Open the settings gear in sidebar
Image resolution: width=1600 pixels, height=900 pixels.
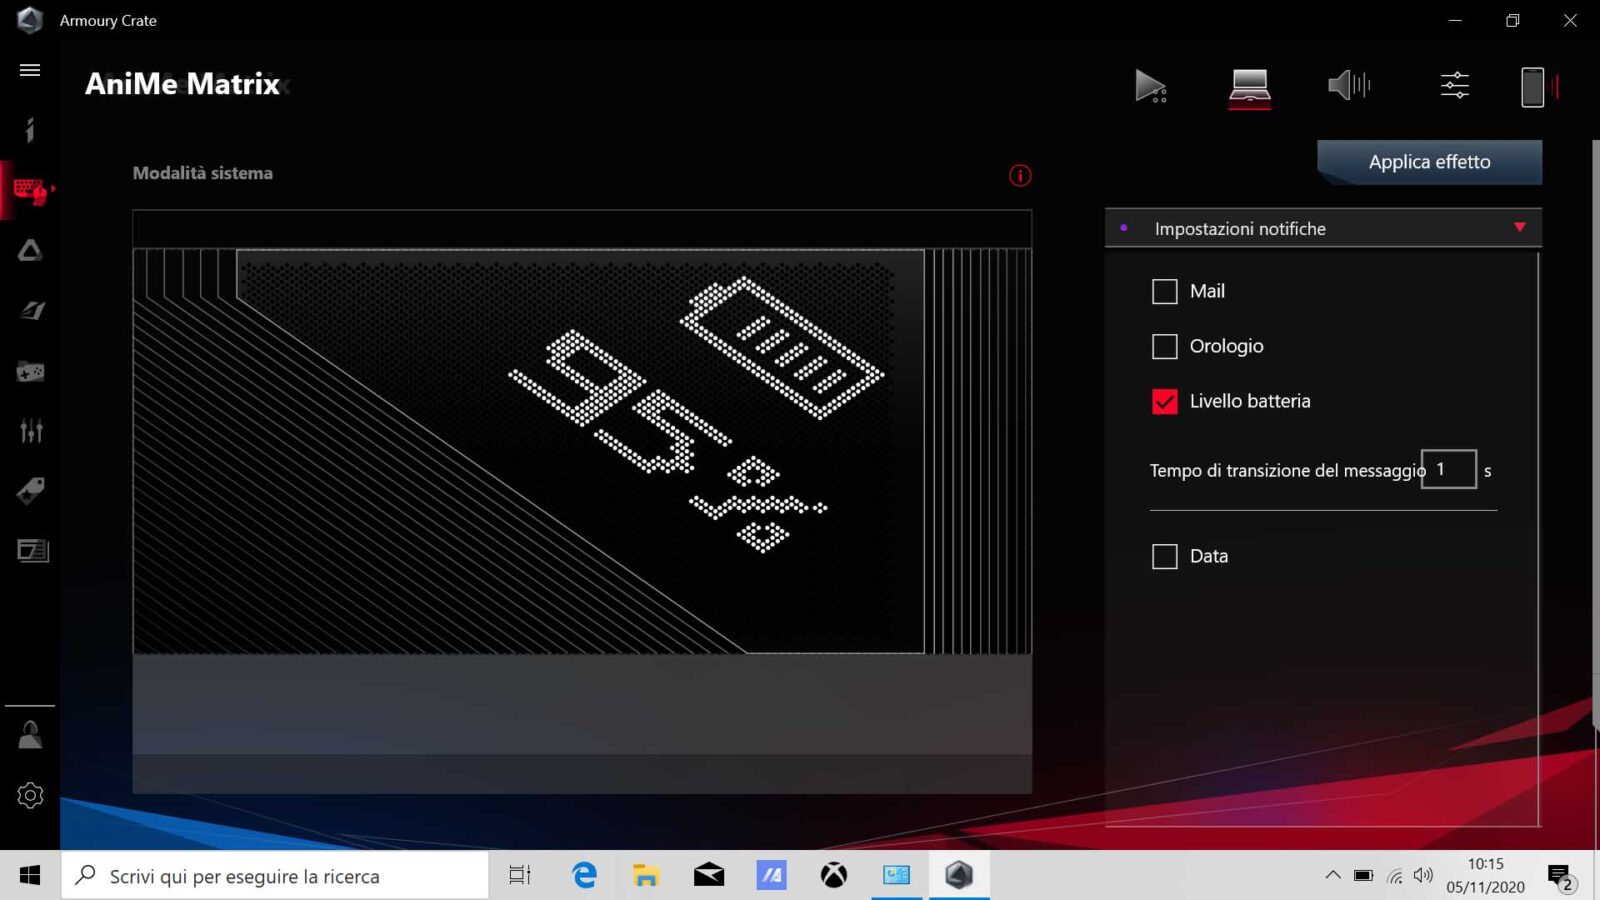(30, 796)
